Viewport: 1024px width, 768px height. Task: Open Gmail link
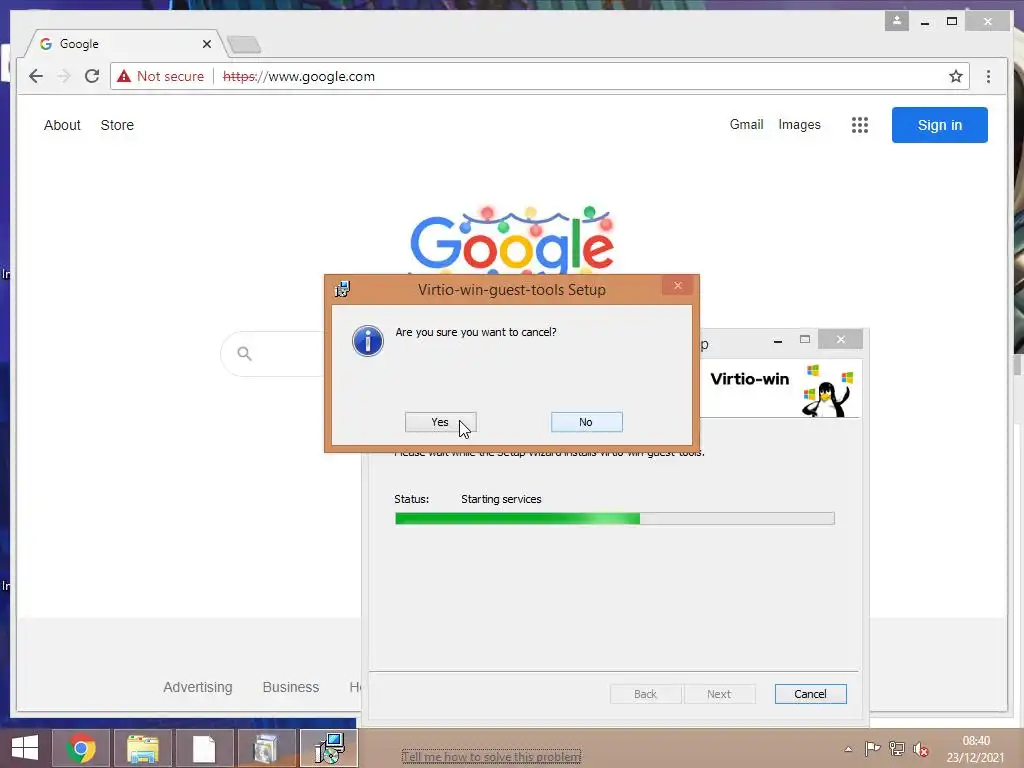pos(746,125)
